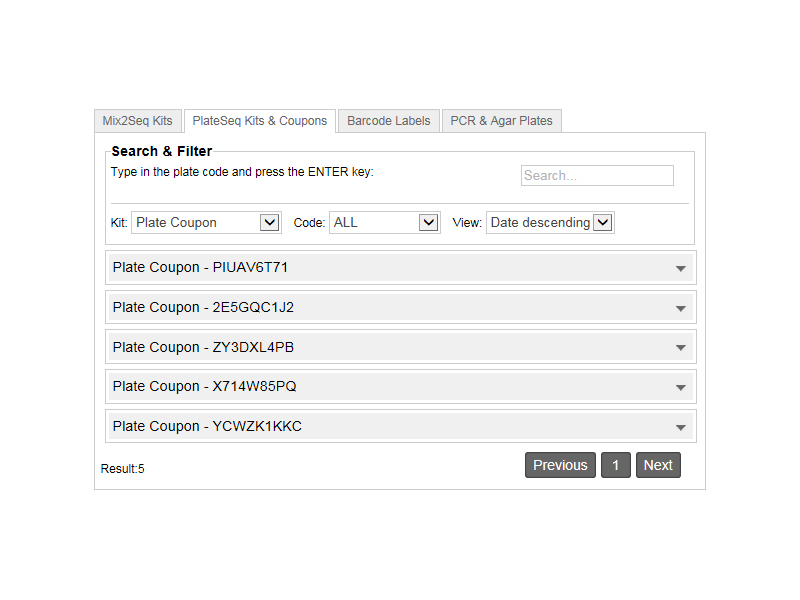Focus the plate code Search field
The image size is (800, 600).
click(x=597, y=176)
